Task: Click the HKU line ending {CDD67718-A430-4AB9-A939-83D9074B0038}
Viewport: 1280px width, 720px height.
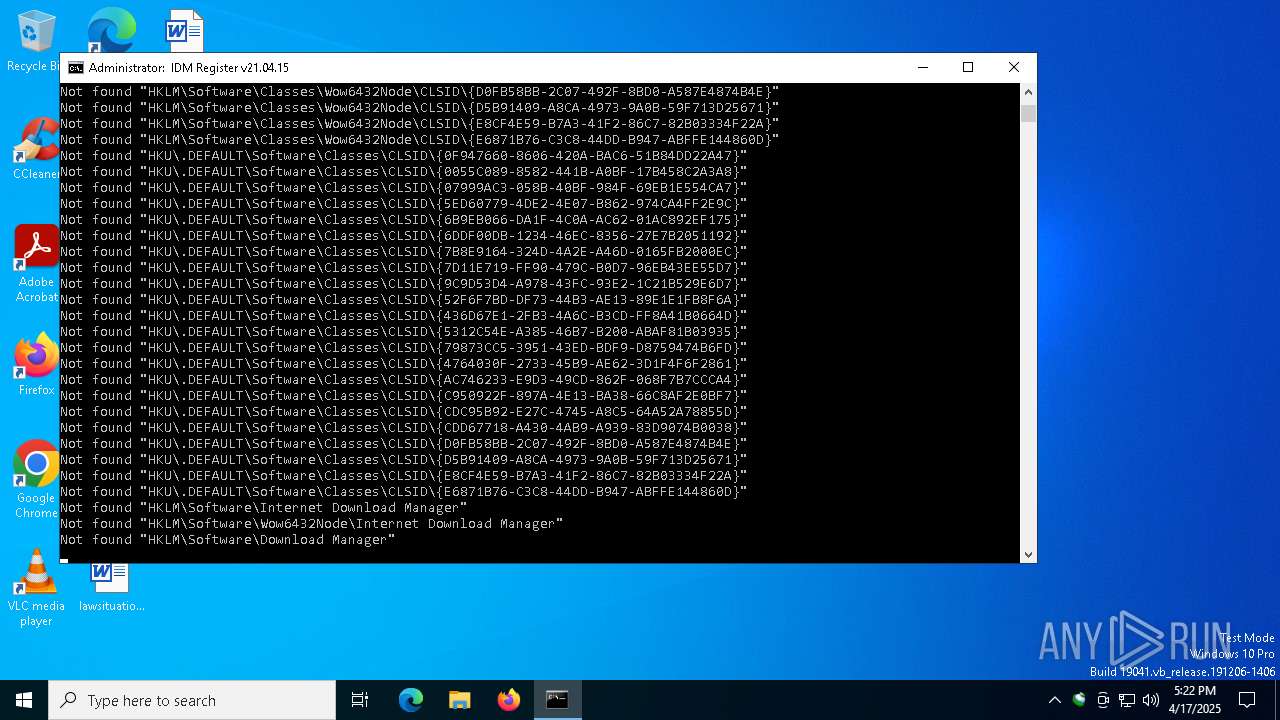Action: click(x=403, y=428)
